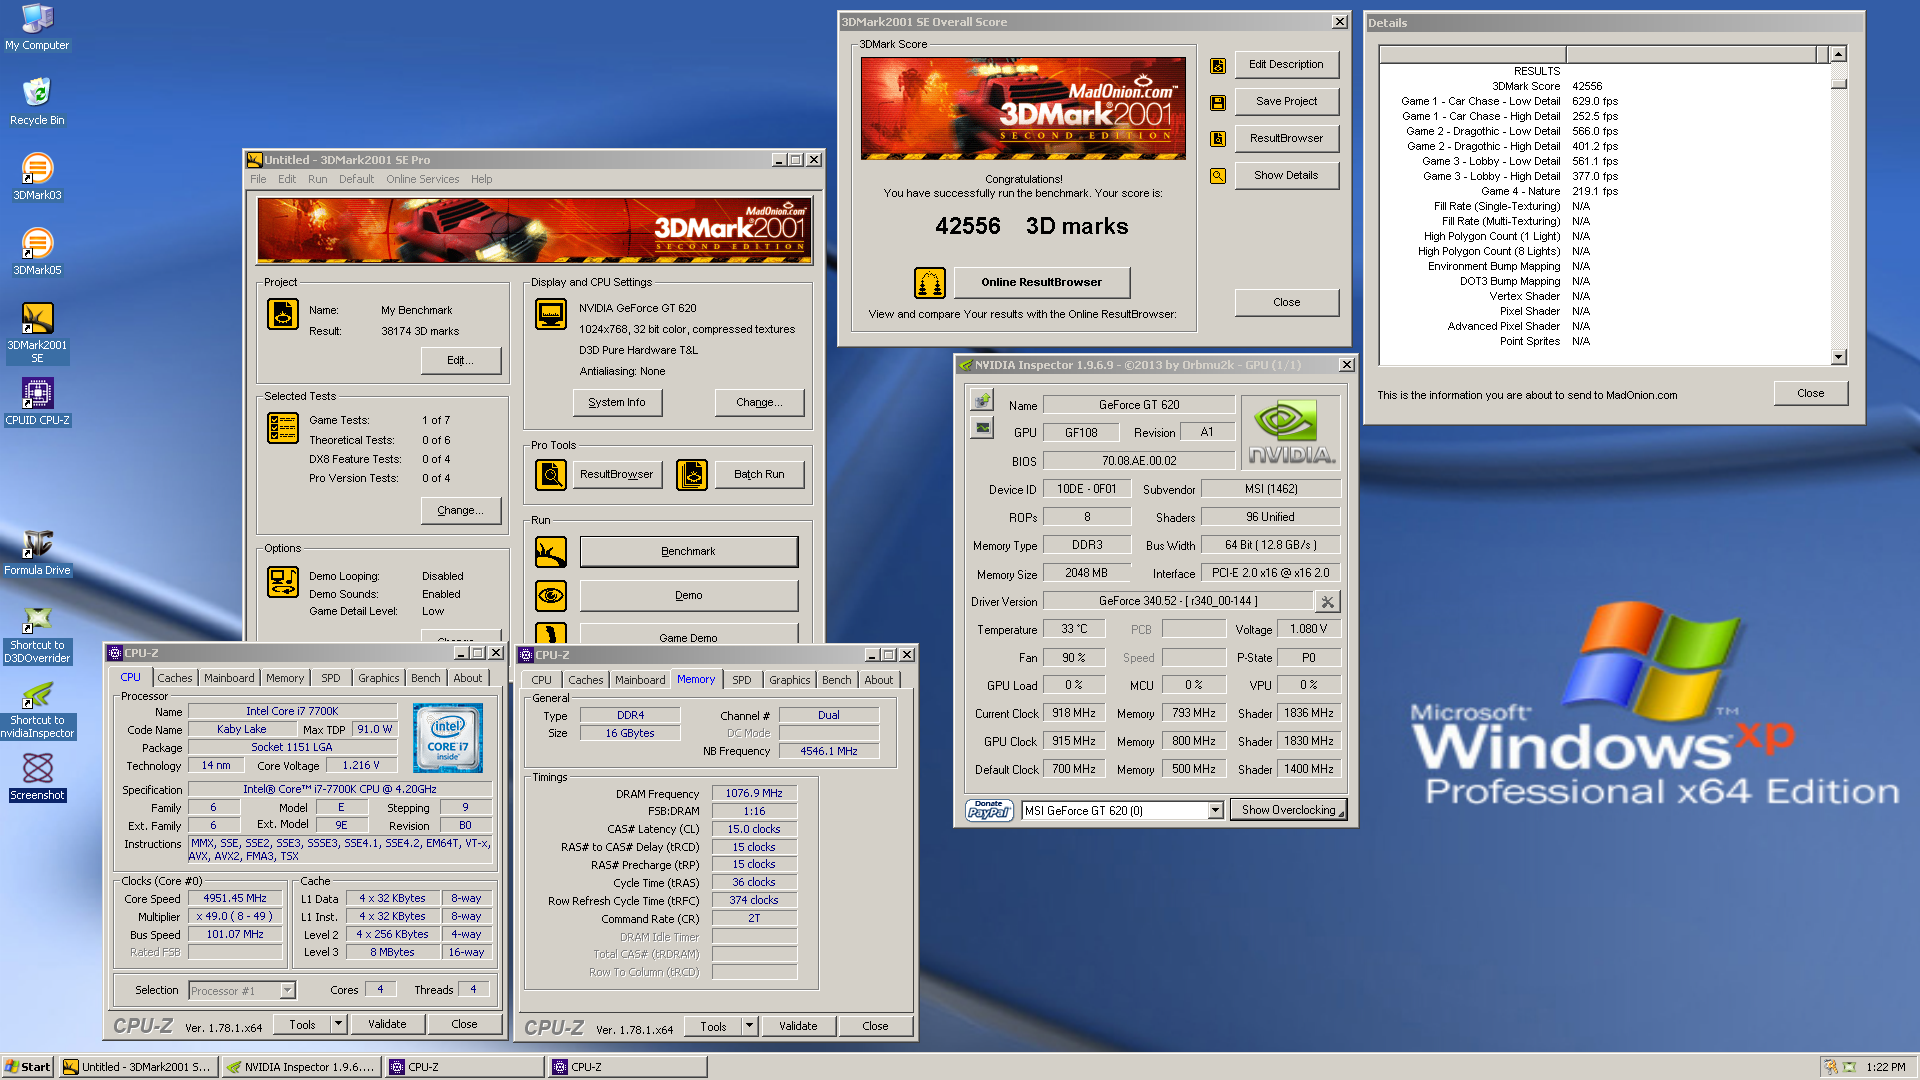
Task: Click the upload screenshot icon in NVIDIA Inspector
Action: tap(982, 400)
